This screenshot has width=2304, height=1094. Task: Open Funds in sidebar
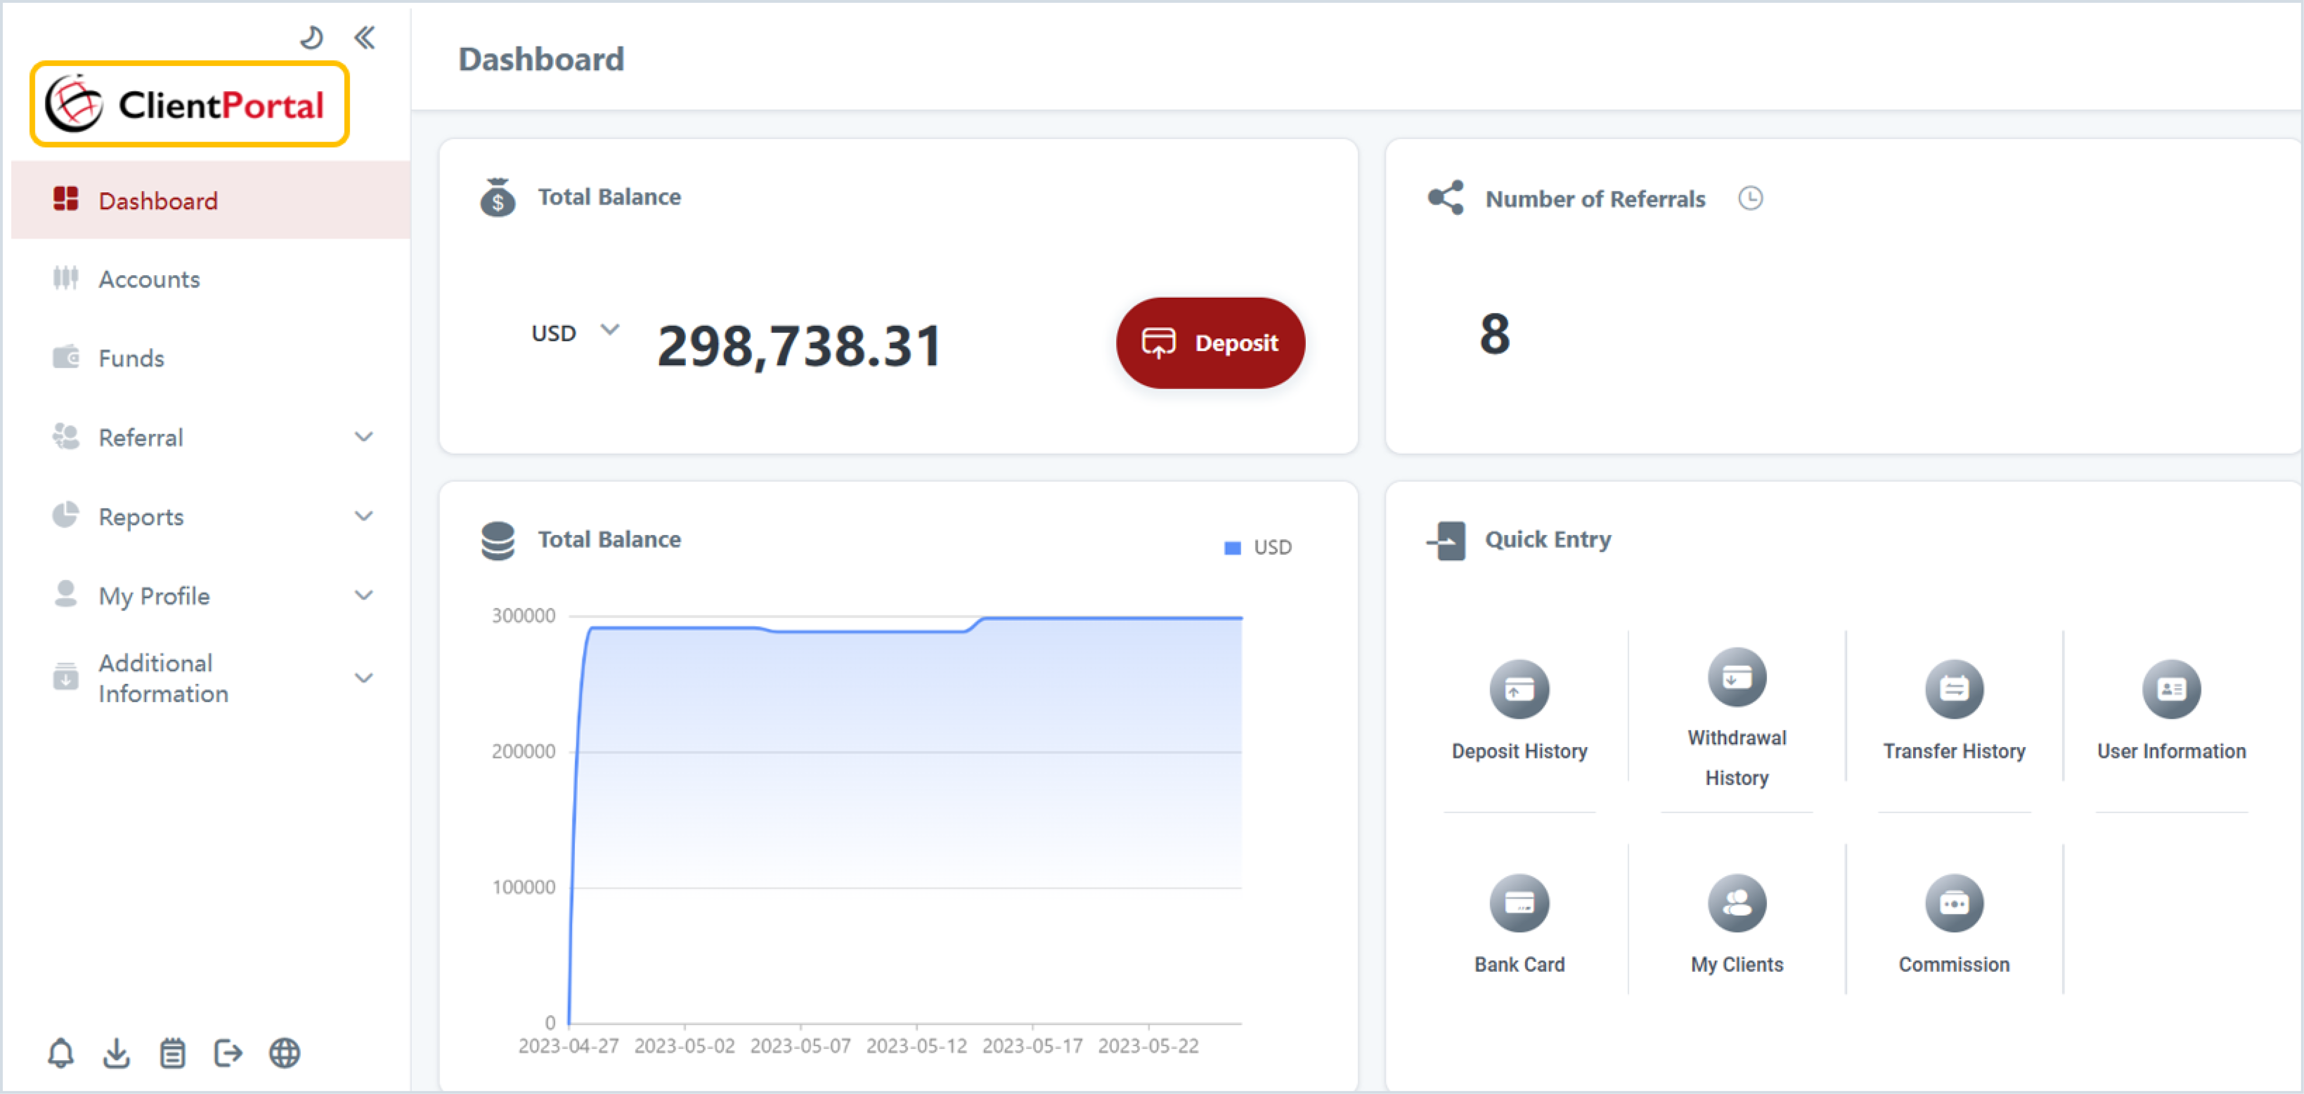tap(131, 358)
